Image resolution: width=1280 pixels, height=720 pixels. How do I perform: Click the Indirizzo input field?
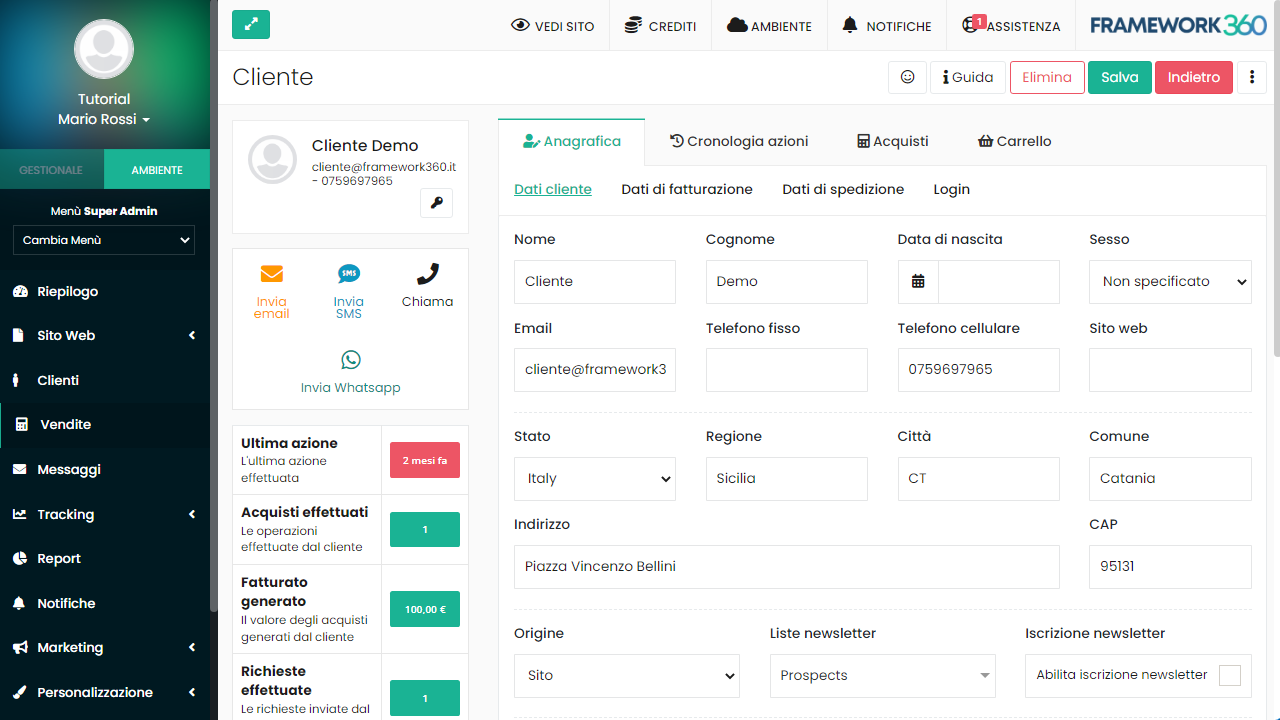point(786,567)
